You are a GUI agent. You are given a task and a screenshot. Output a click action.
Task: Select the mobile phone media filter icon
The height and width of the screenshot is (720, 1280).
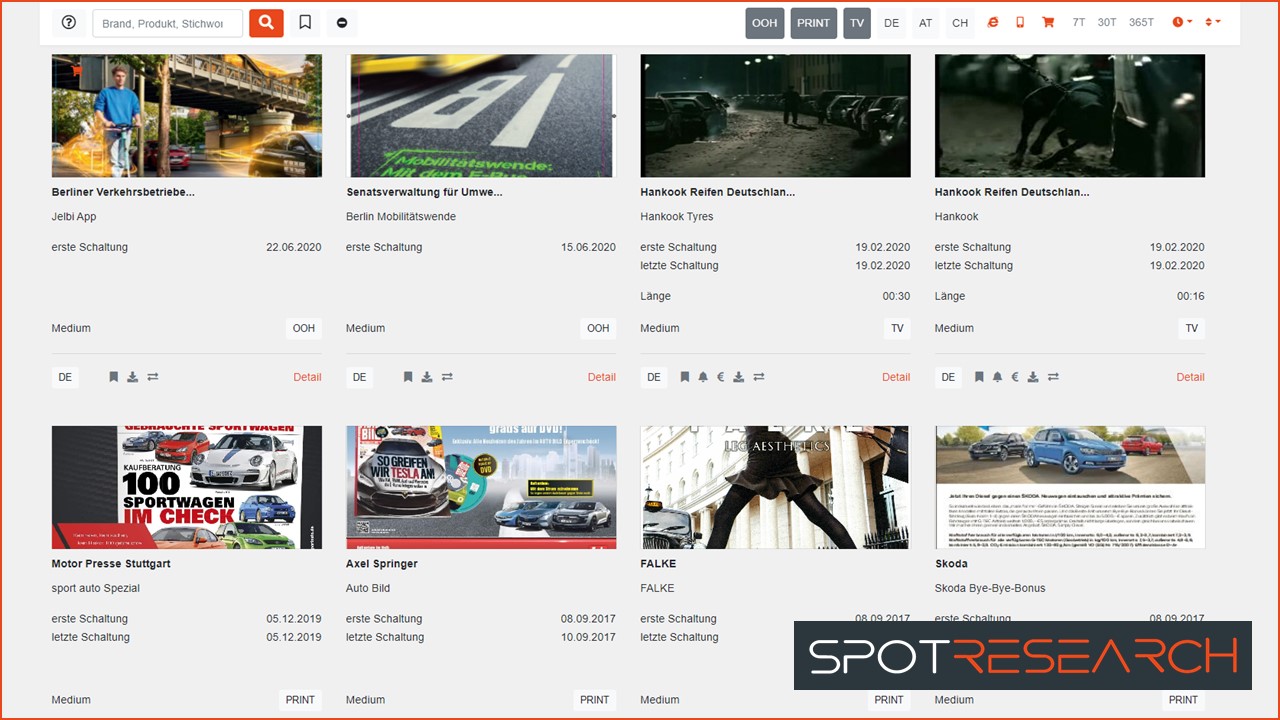coord(1020,22)
